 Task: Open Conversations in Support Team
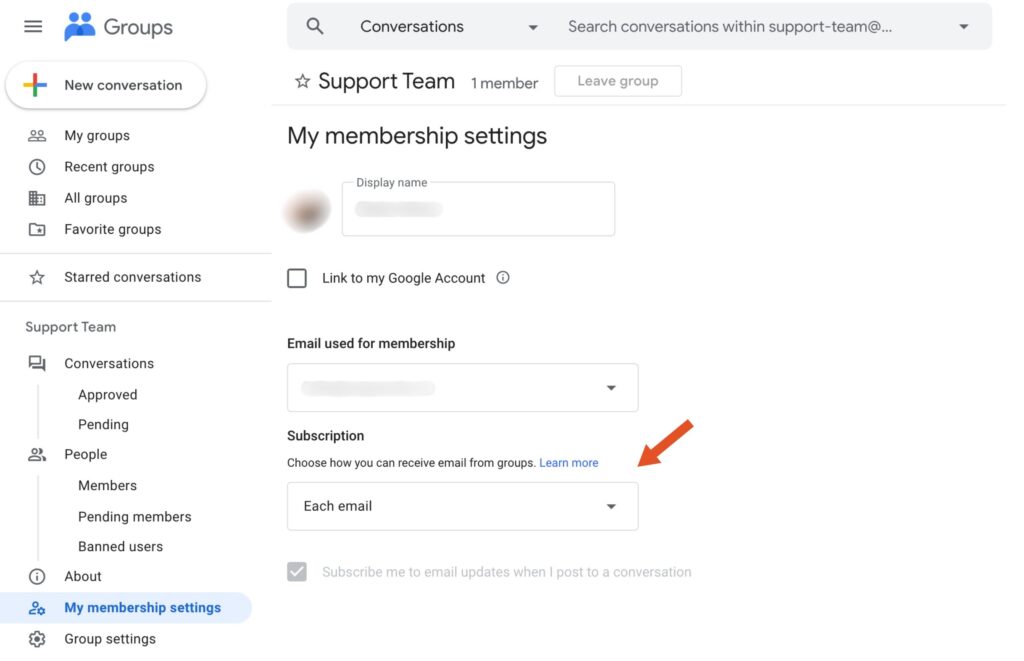[109, 363]
